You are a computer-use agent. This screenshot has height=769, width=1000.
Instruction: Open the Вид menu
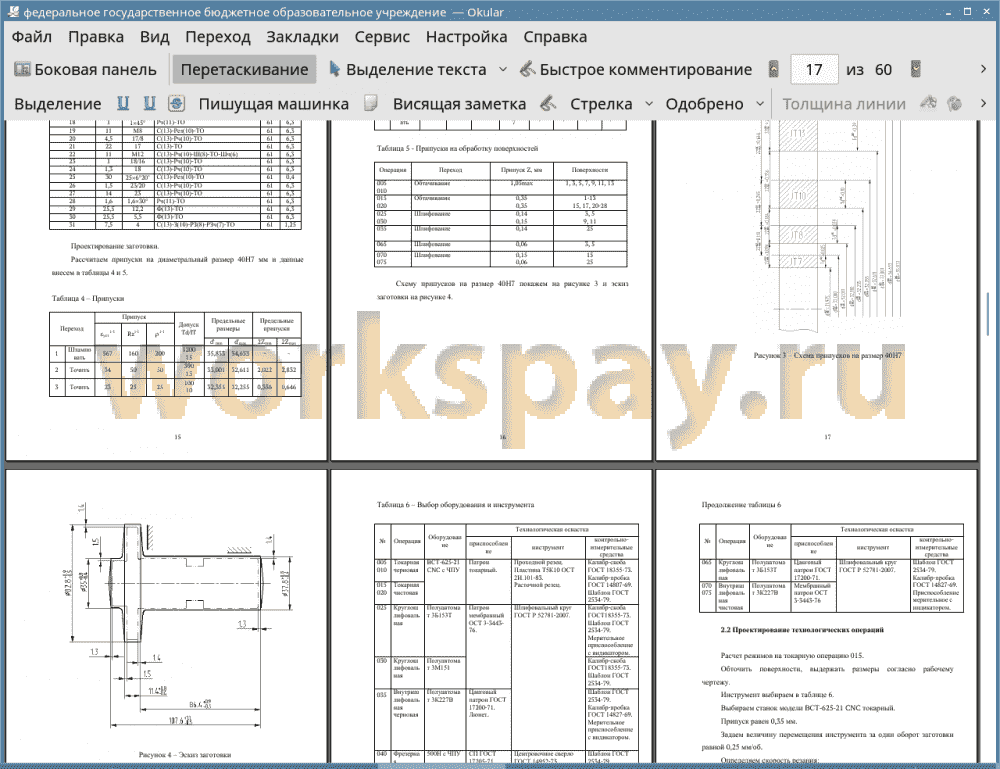pyautogui.click(x=154, y=37)
